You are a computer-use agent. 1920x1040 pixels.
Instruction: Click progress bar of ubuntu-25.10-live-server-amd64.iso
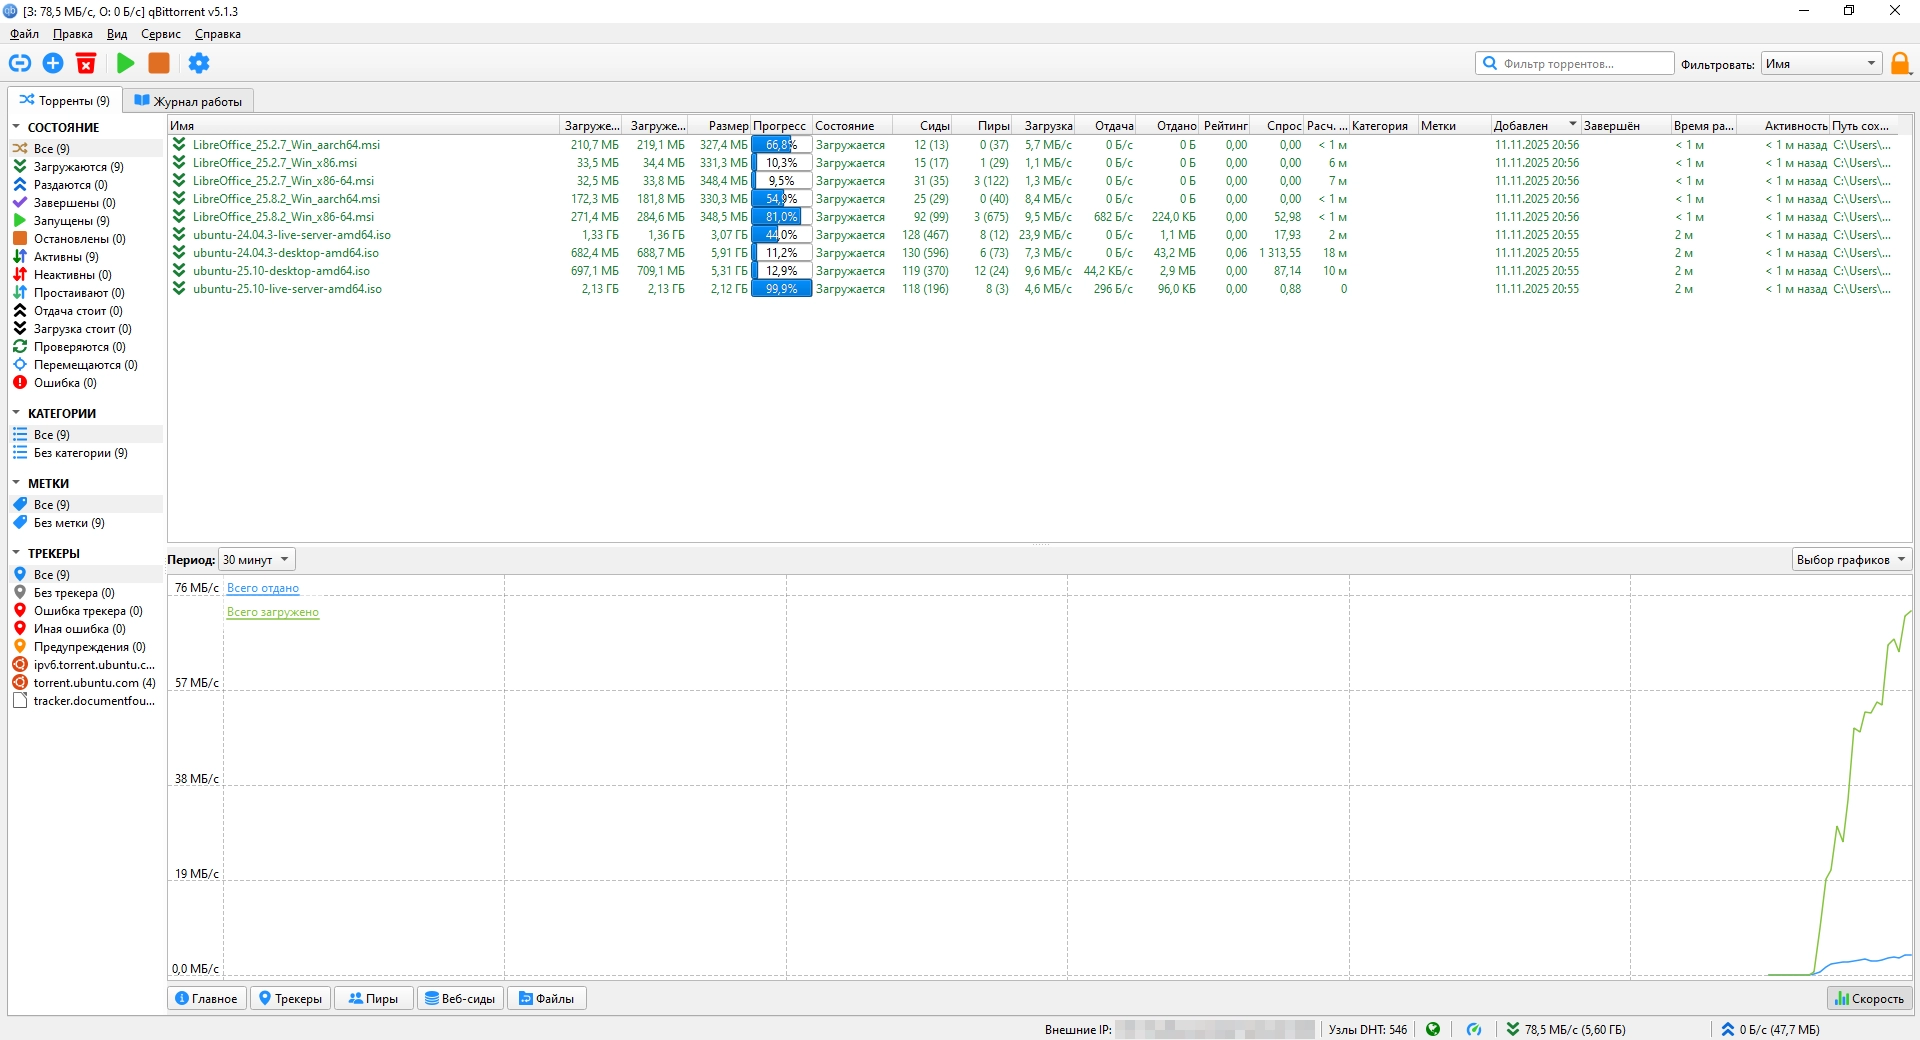coord(781,289)
